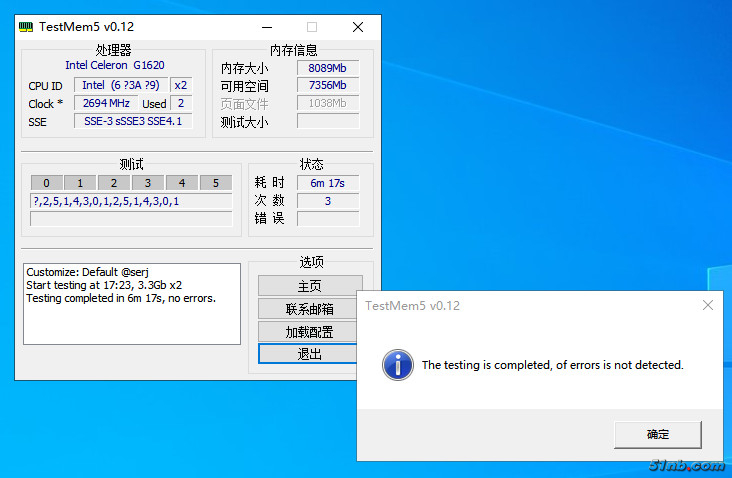Click the 'Clock *' label

click(45, 104)
